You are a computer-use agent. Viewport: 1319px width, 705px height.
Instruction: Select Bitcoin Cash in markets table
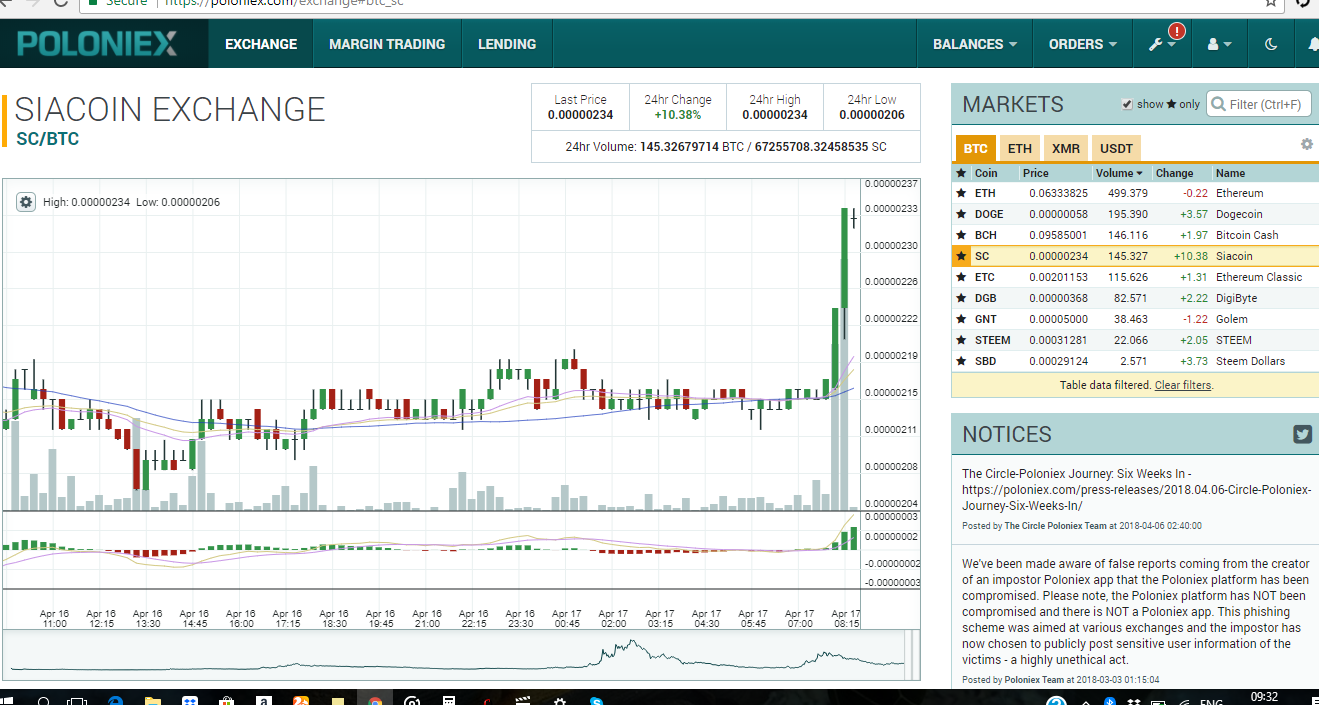point(1247,235)
